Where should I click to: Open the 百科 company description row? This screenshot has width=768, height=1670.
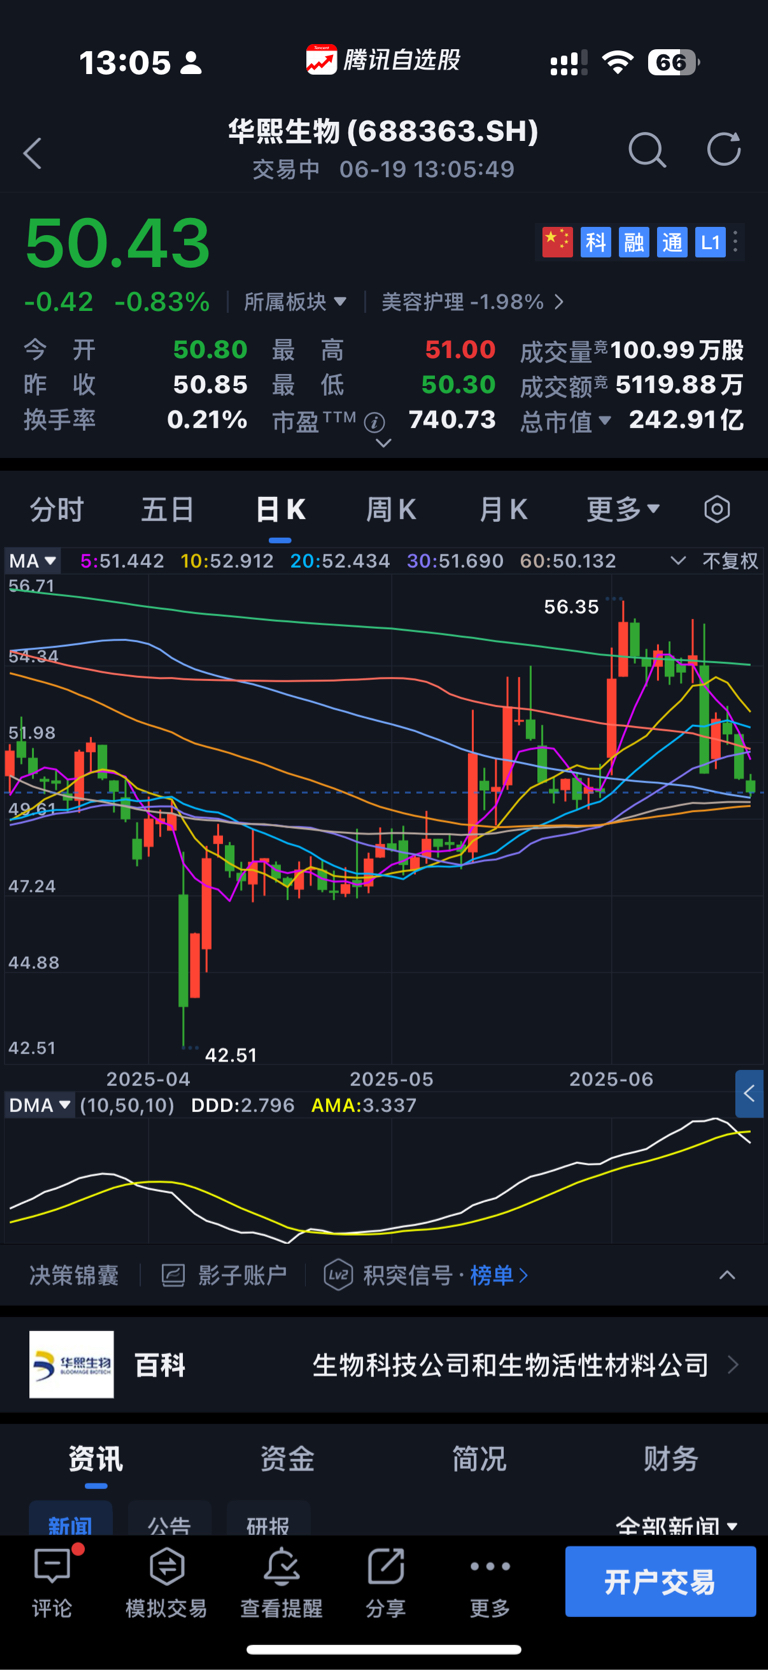[384, 1365]
